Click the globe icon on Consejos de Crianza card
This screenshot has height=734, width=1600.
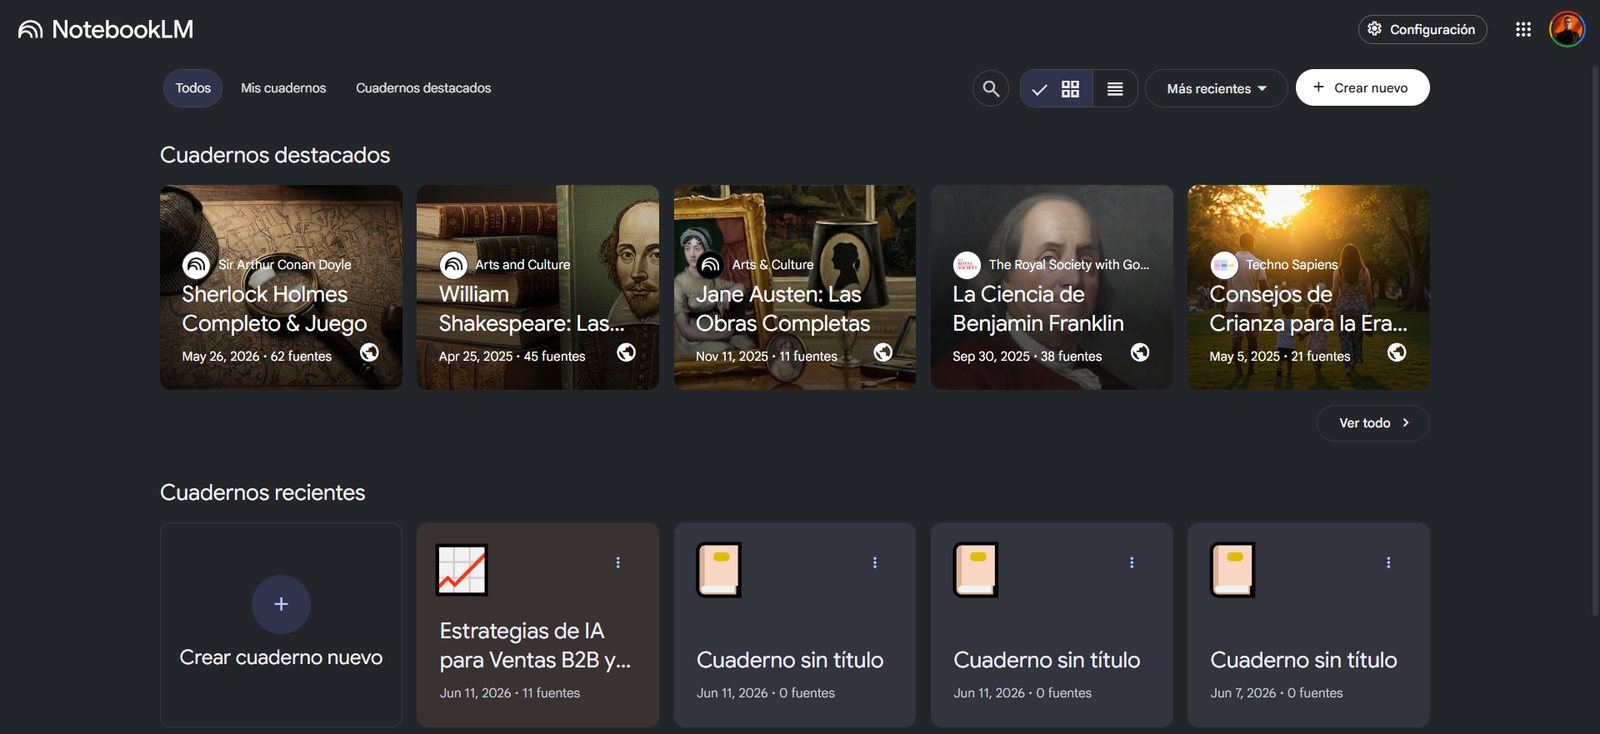tap(1397, 352)
